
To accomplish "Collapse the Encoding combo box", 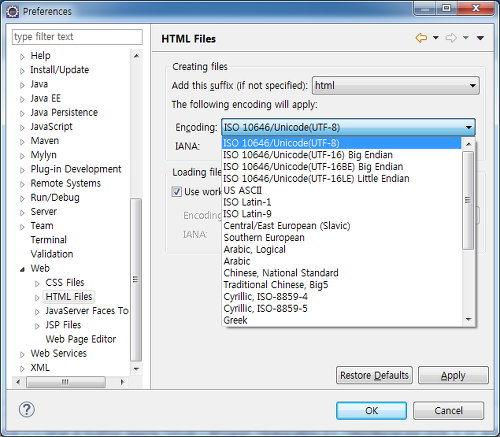I will pos(348,127).
